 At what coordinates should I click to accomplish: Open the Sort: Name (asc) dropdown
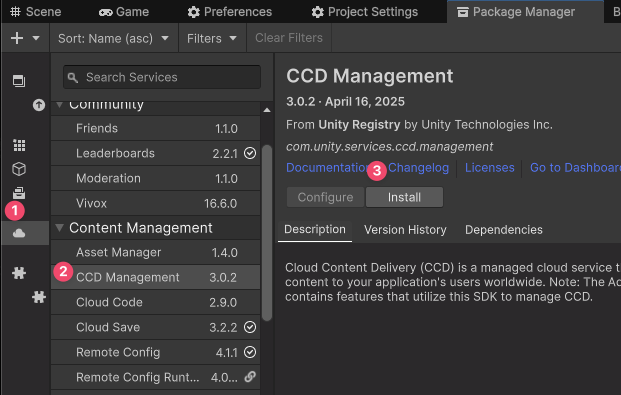click(x=114, y=38)
